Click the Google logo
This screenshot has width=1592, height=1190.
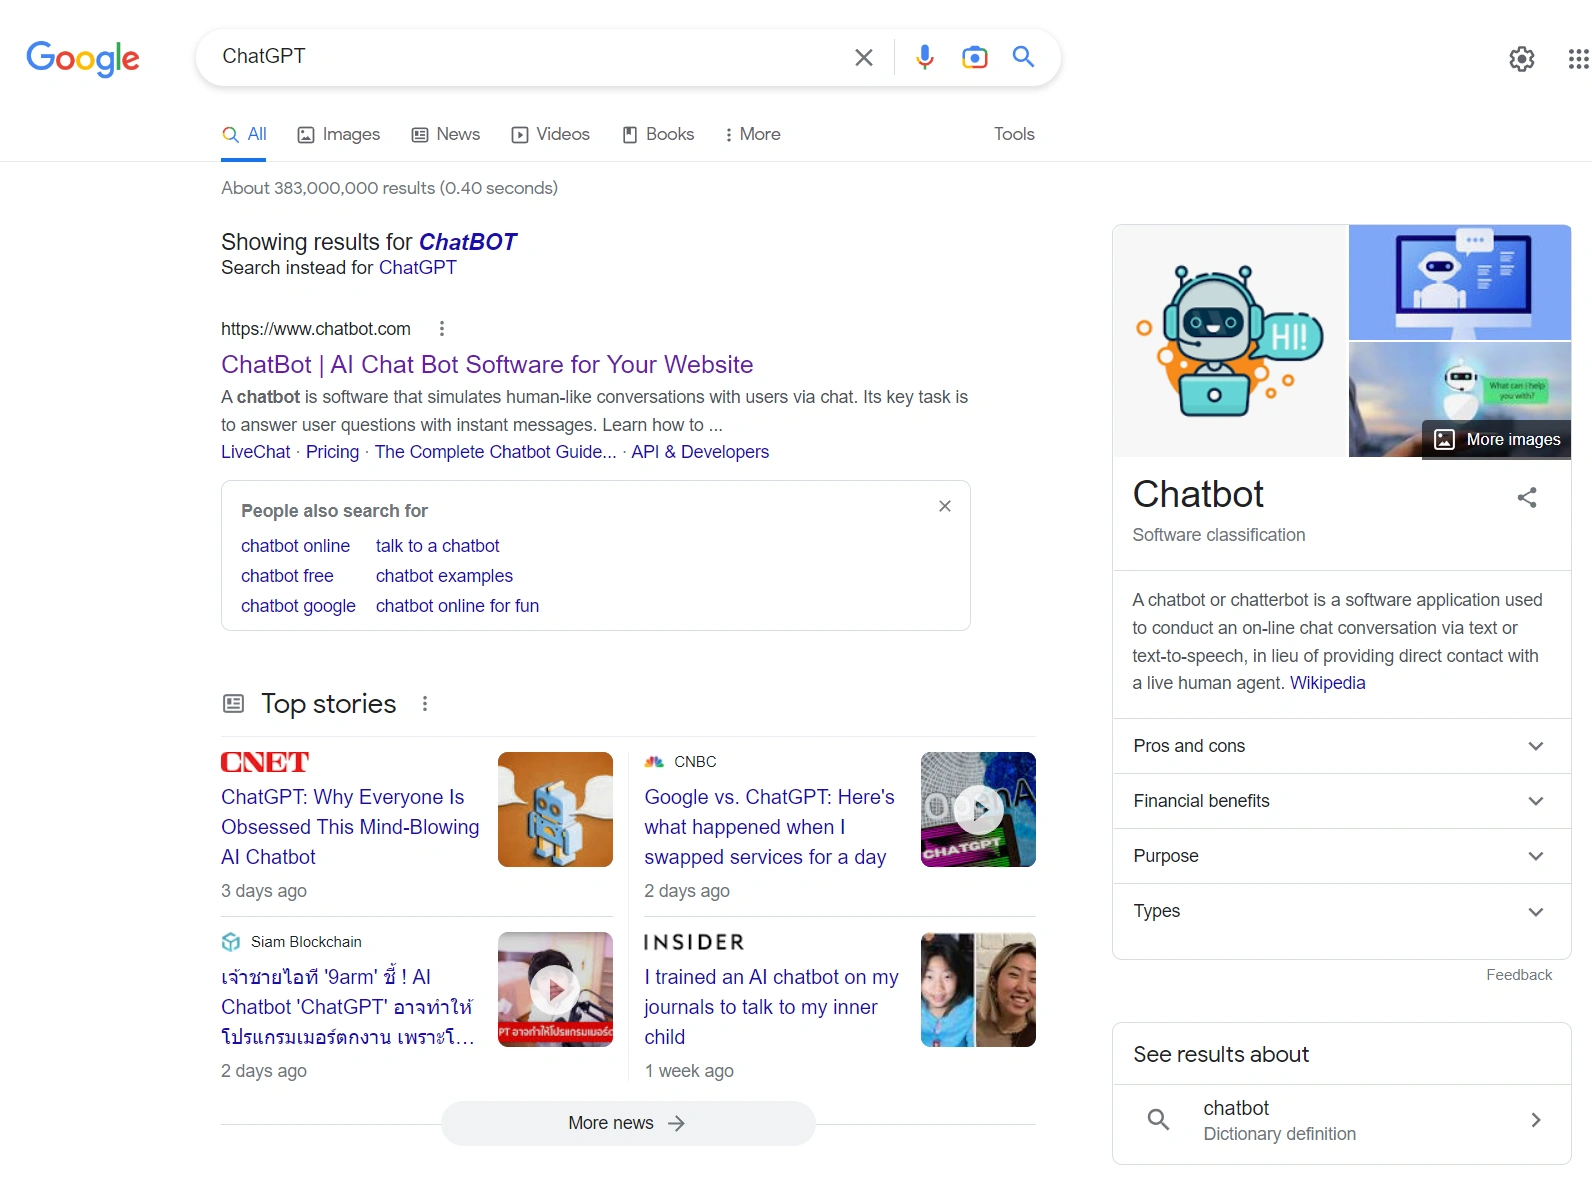[x=83, y=59]
